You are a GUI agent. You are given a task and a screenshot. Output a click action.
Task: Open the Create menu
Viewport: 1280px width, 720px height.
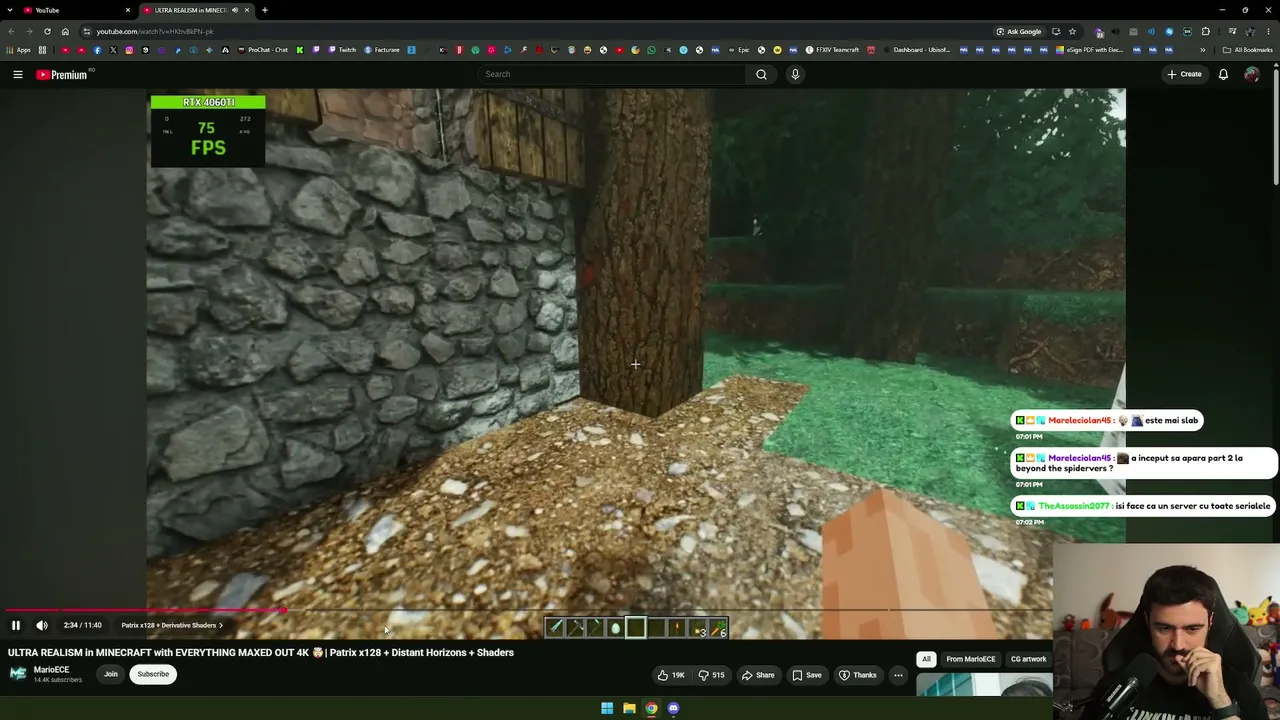point(1184,74)
